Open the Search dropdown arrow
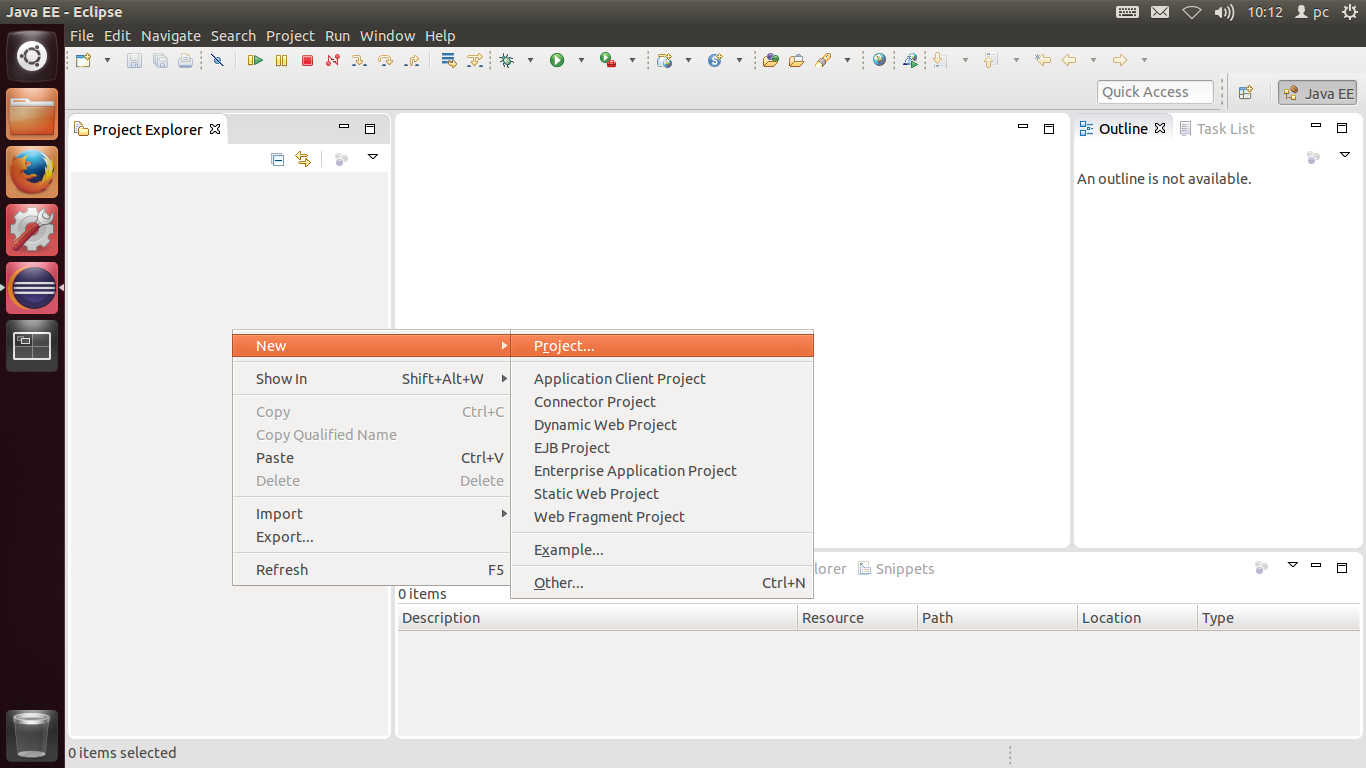 pyautogui.click(x=847, y=60)
